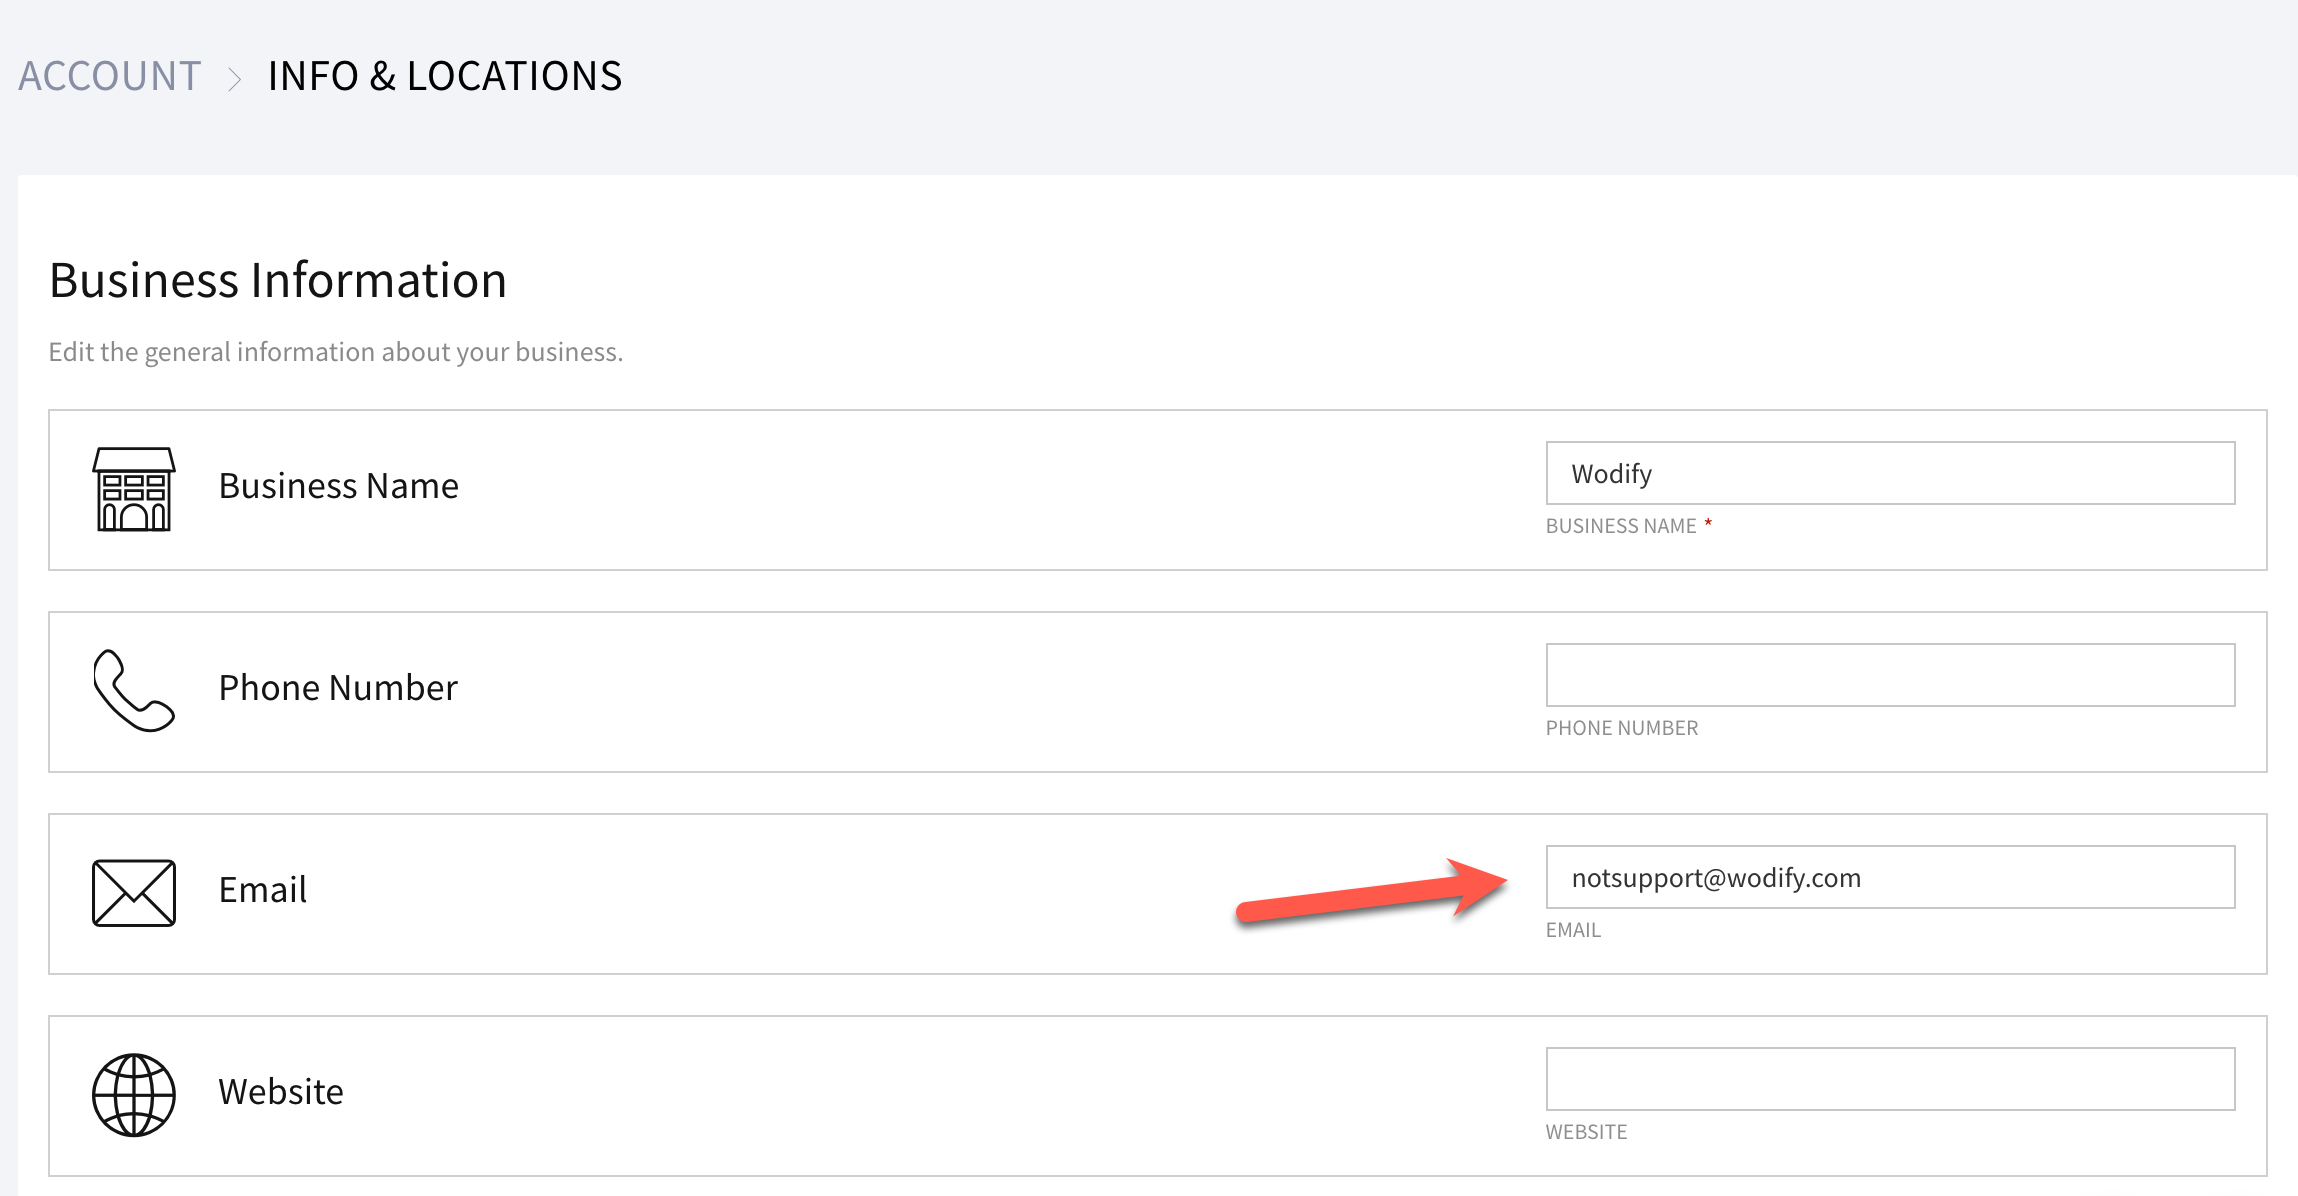The image size is (2298, 1196).
Task: Click the Business Information heading
Action: click(x=278, y=280)
